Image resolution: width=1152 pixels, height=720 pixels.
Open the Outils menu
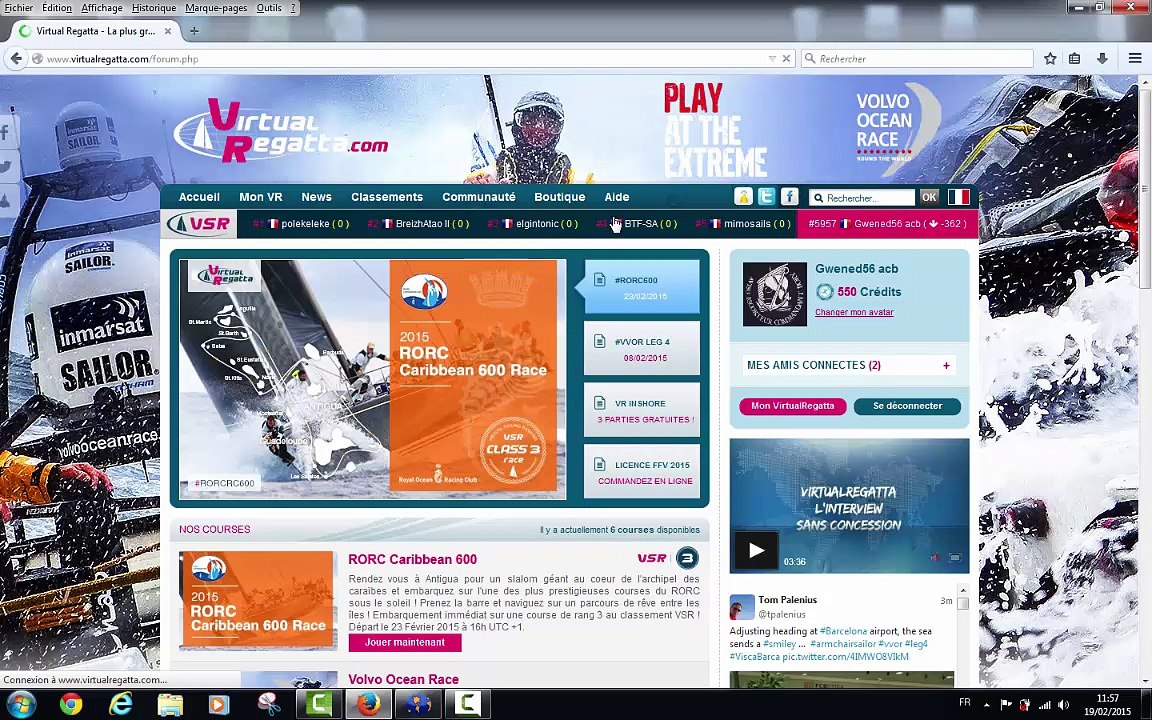pyautogui.click(x=269, y=7)
